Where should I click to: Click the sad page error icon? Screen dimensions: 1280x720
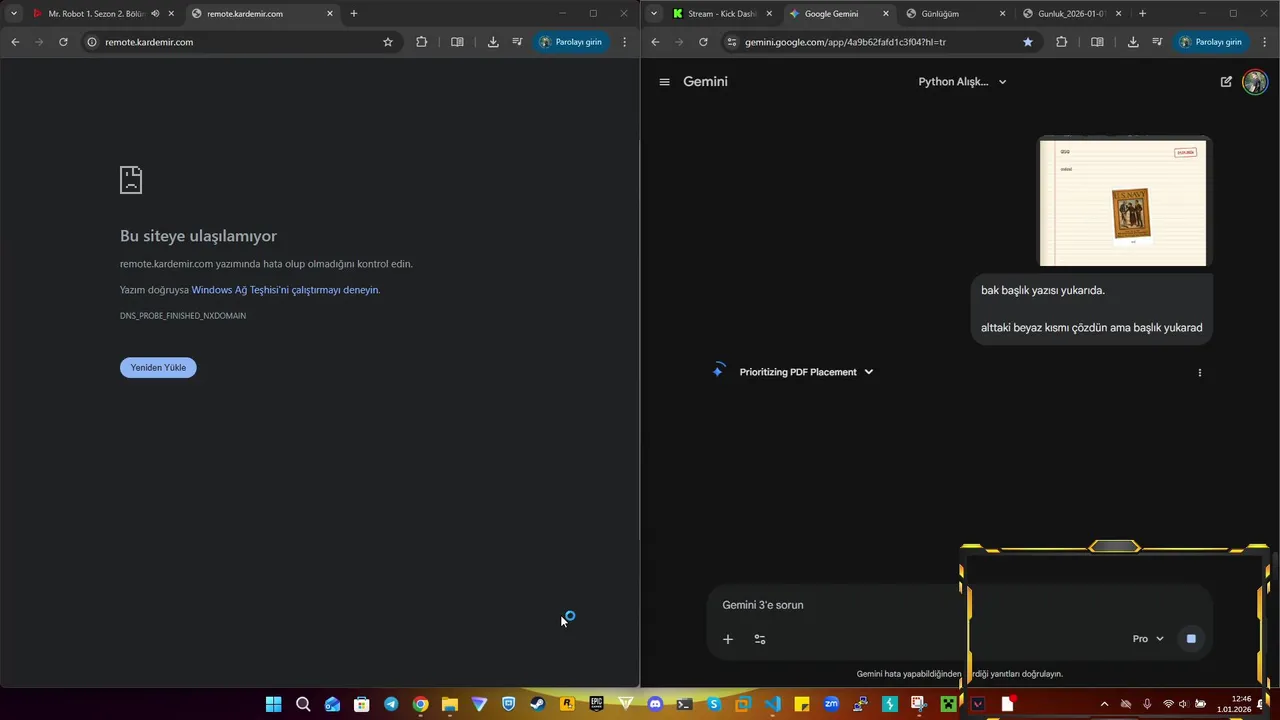coord(131,180)
